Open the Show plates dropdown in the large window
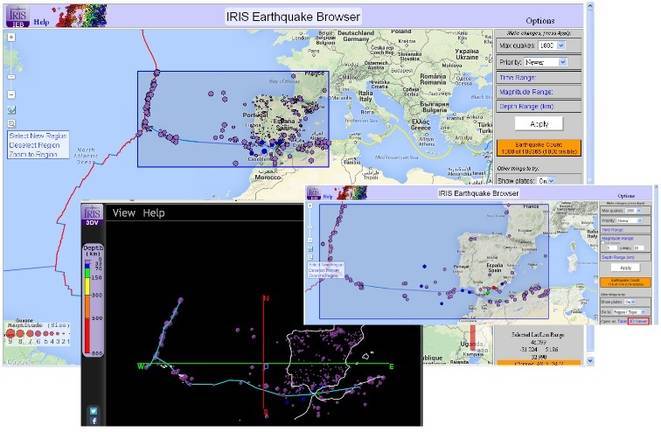 coord(546,180)
